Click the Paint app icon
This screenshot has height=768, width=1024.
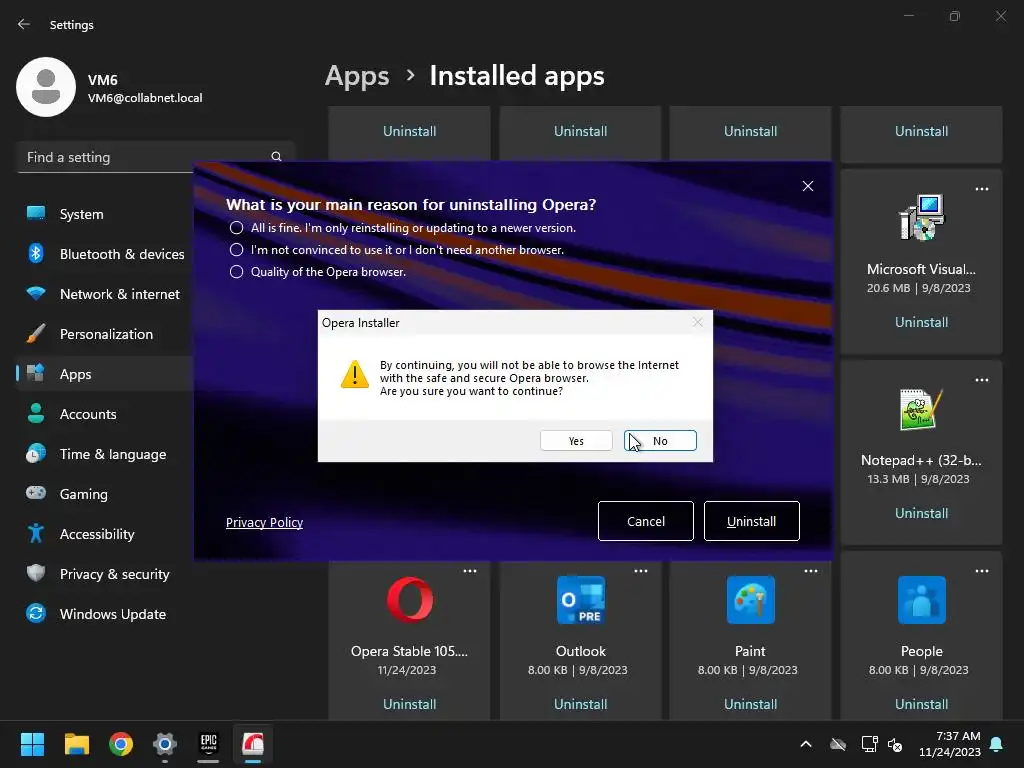[x=750, y=600]
